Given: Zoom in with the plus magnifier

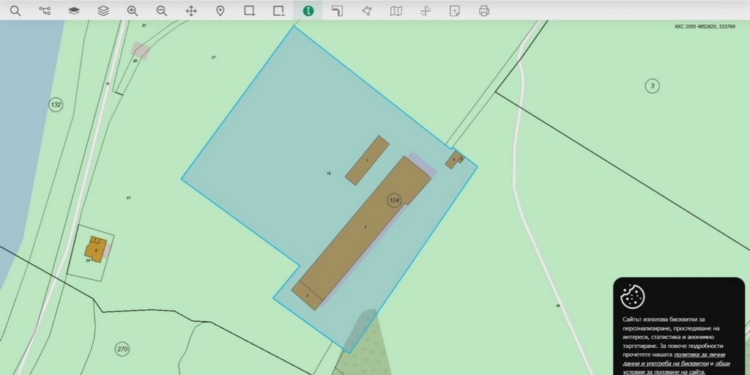Looking at the screenshot, I should (x=132, y=11).
